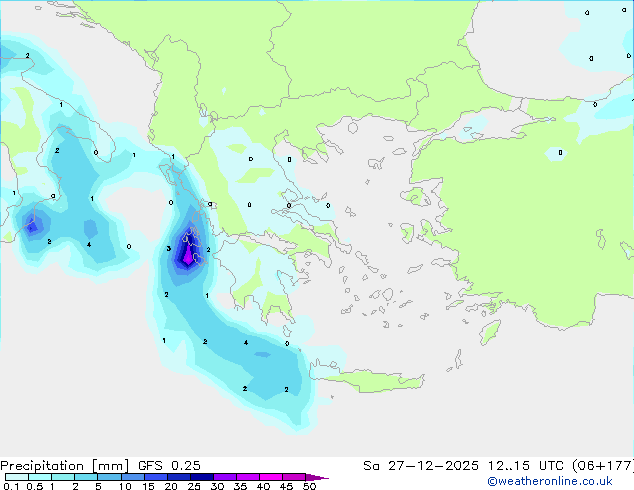Click the darkest navy legend swatch above 25
This screenshot has height=490, width=634.
202,477
